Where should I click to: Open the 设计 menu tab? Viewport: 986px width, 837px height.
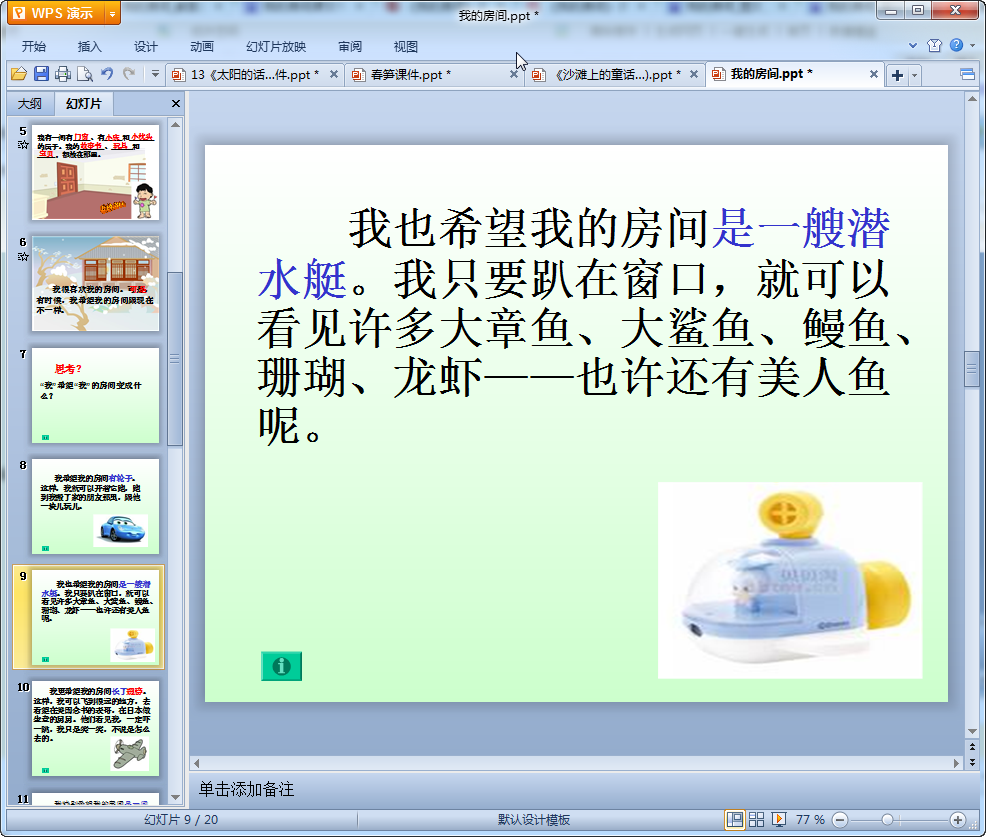click(146, 47)
